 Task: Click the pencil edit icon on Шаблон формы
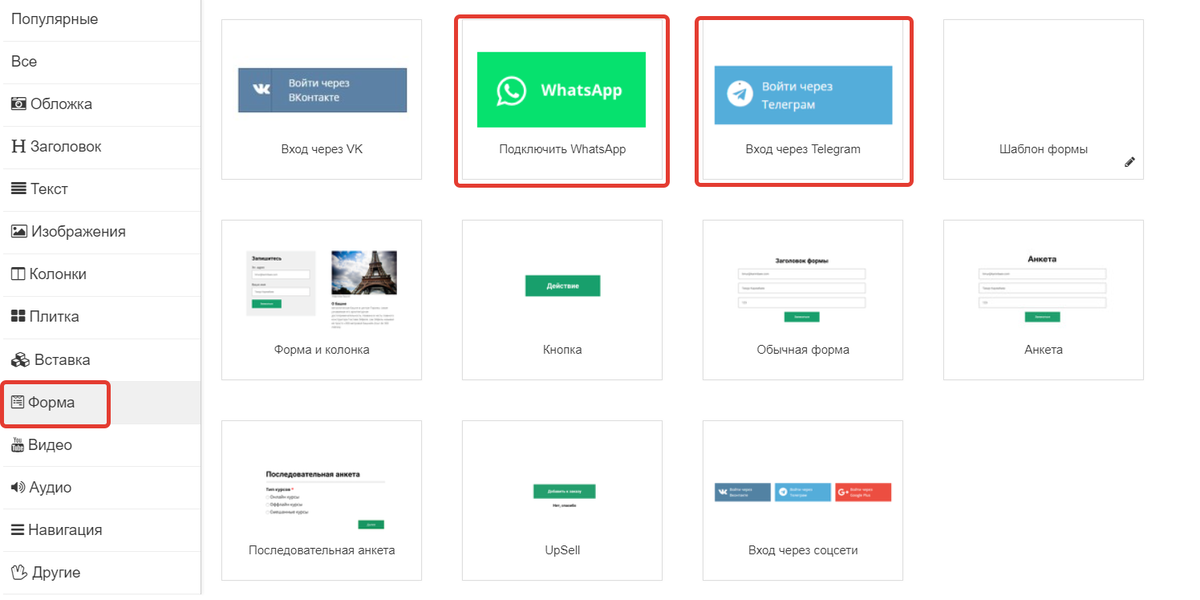point(1130,161)
